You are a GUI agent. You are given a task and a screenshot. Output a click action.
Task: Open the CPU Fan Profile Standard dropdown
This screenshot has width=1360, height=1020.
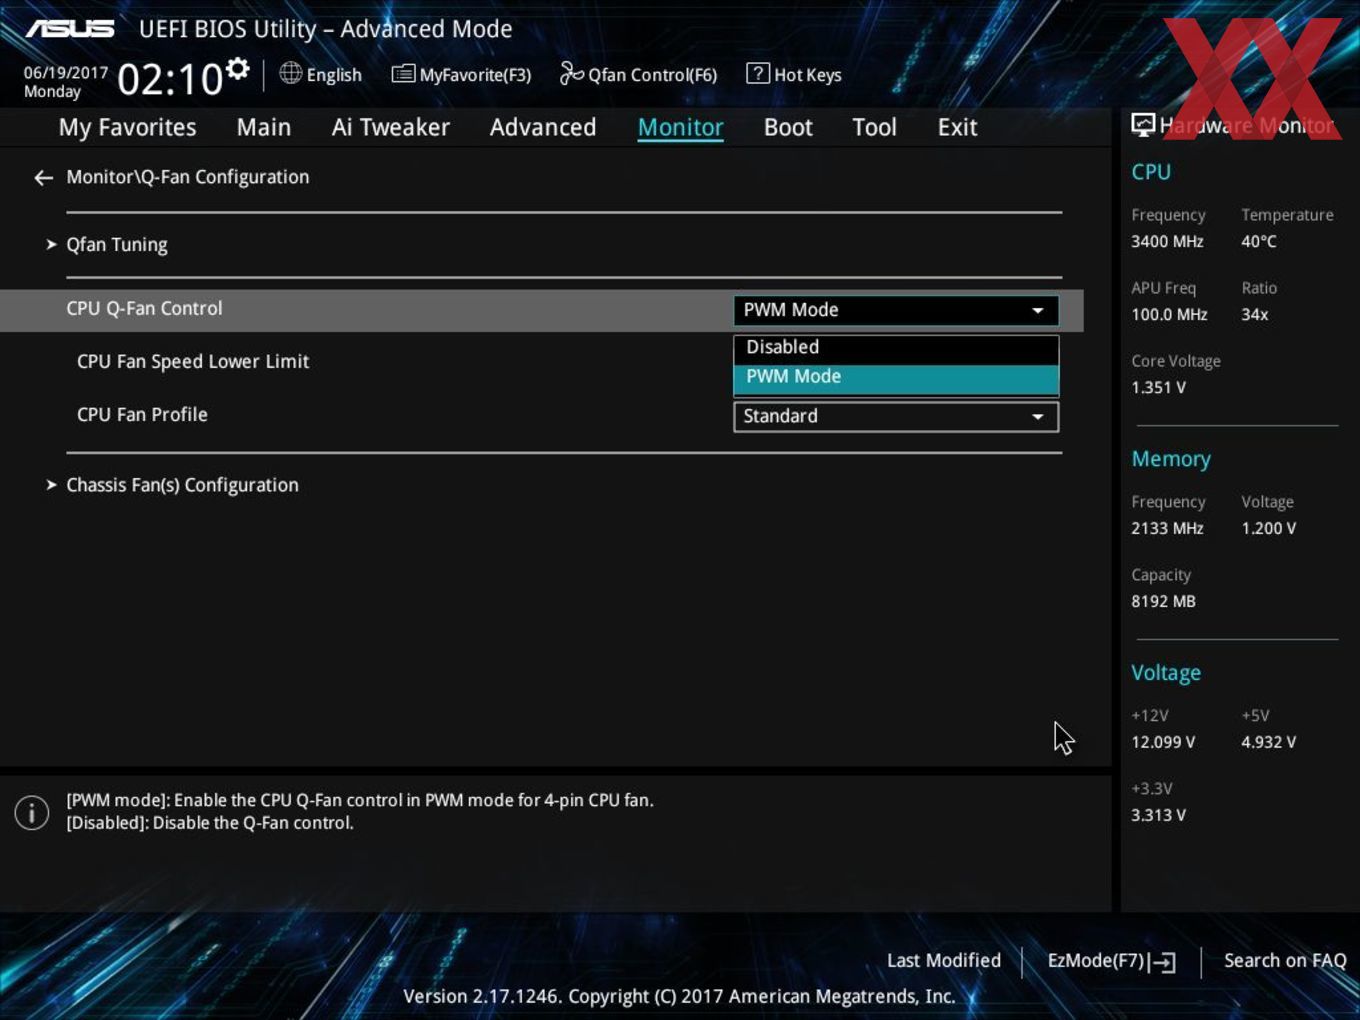click(896, 417)
